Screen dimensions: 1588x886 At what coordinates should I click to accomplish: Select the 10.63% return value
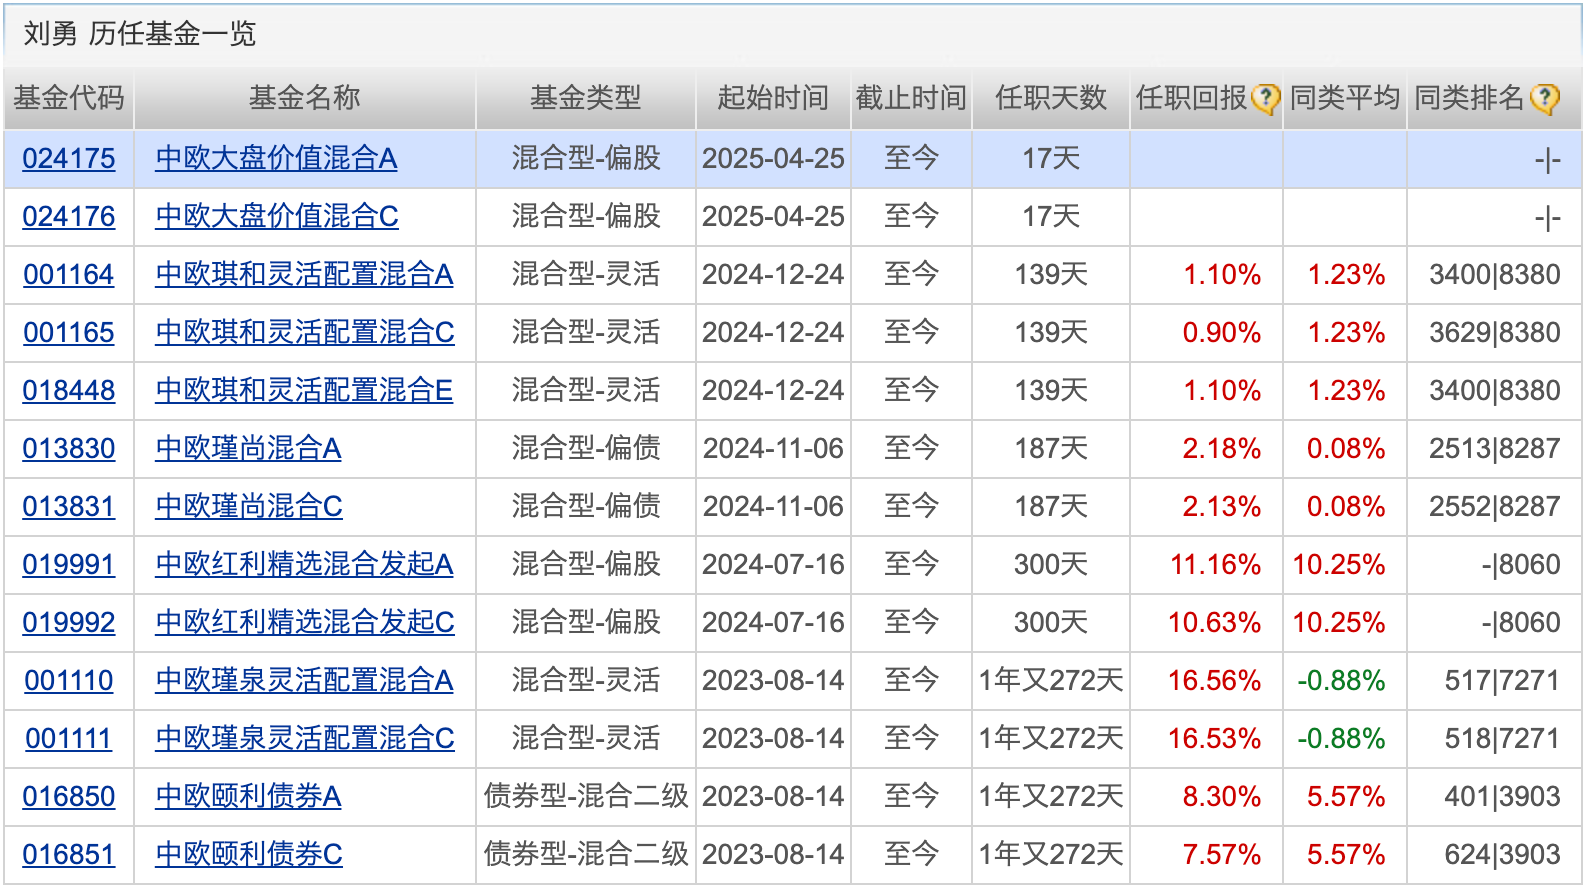click(x=1215, y=622)
